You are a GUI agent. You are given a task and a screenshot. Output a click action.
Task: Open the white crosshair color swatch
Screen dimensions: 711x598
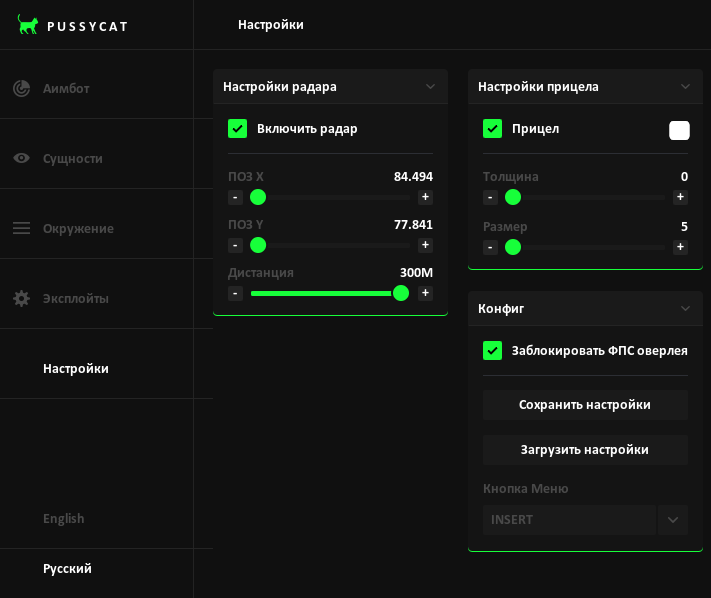coord(679,130)
